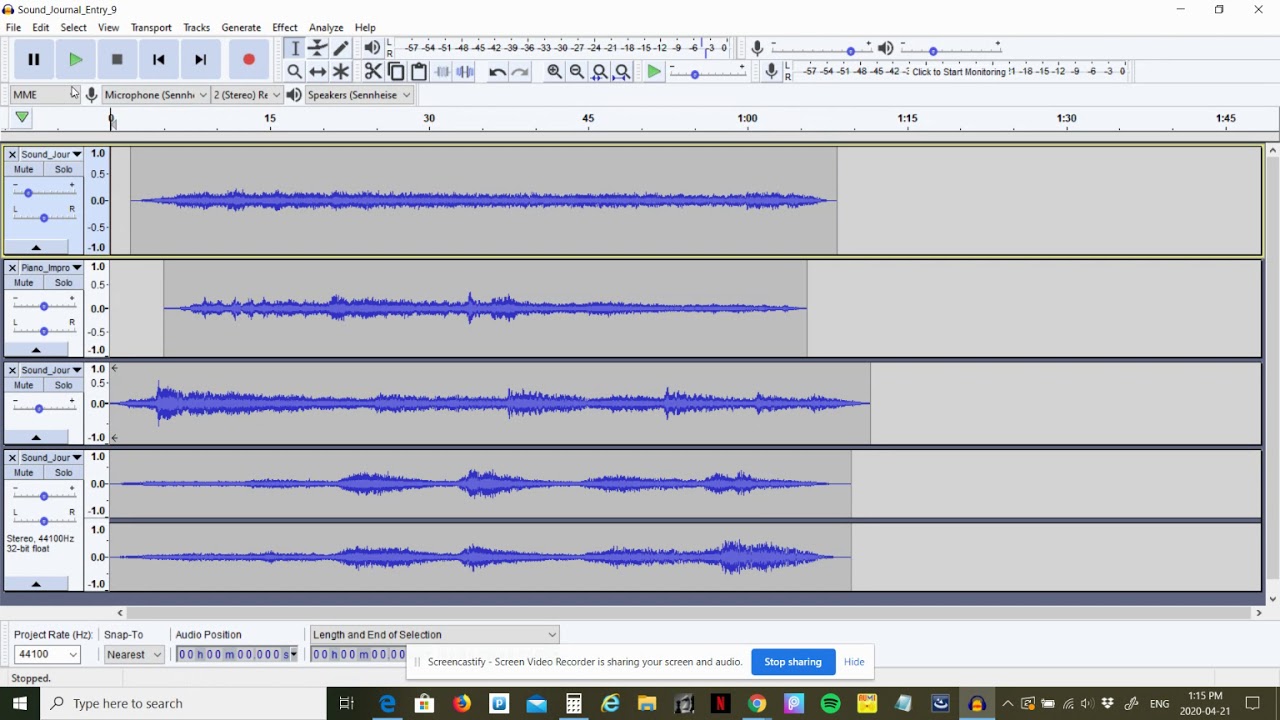This screenshot has height=720, width=1280.
Task: Open the 2 (Stereo) recording channels dropdown
Action: pos(246,95)
